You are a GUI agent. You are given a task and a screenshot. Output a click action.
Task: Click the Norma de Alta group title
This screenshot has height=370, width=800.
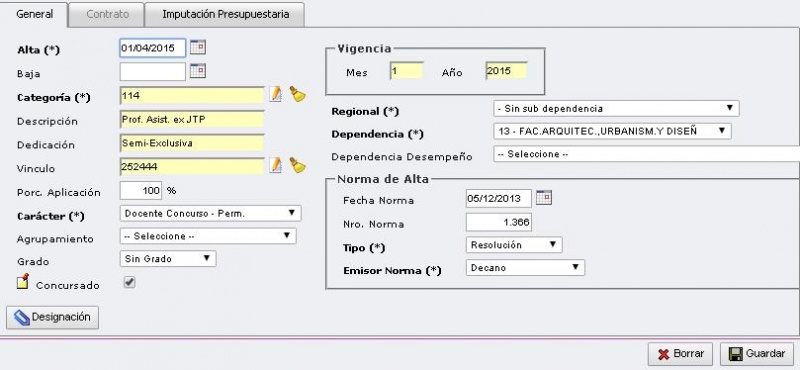coord(383,179)
